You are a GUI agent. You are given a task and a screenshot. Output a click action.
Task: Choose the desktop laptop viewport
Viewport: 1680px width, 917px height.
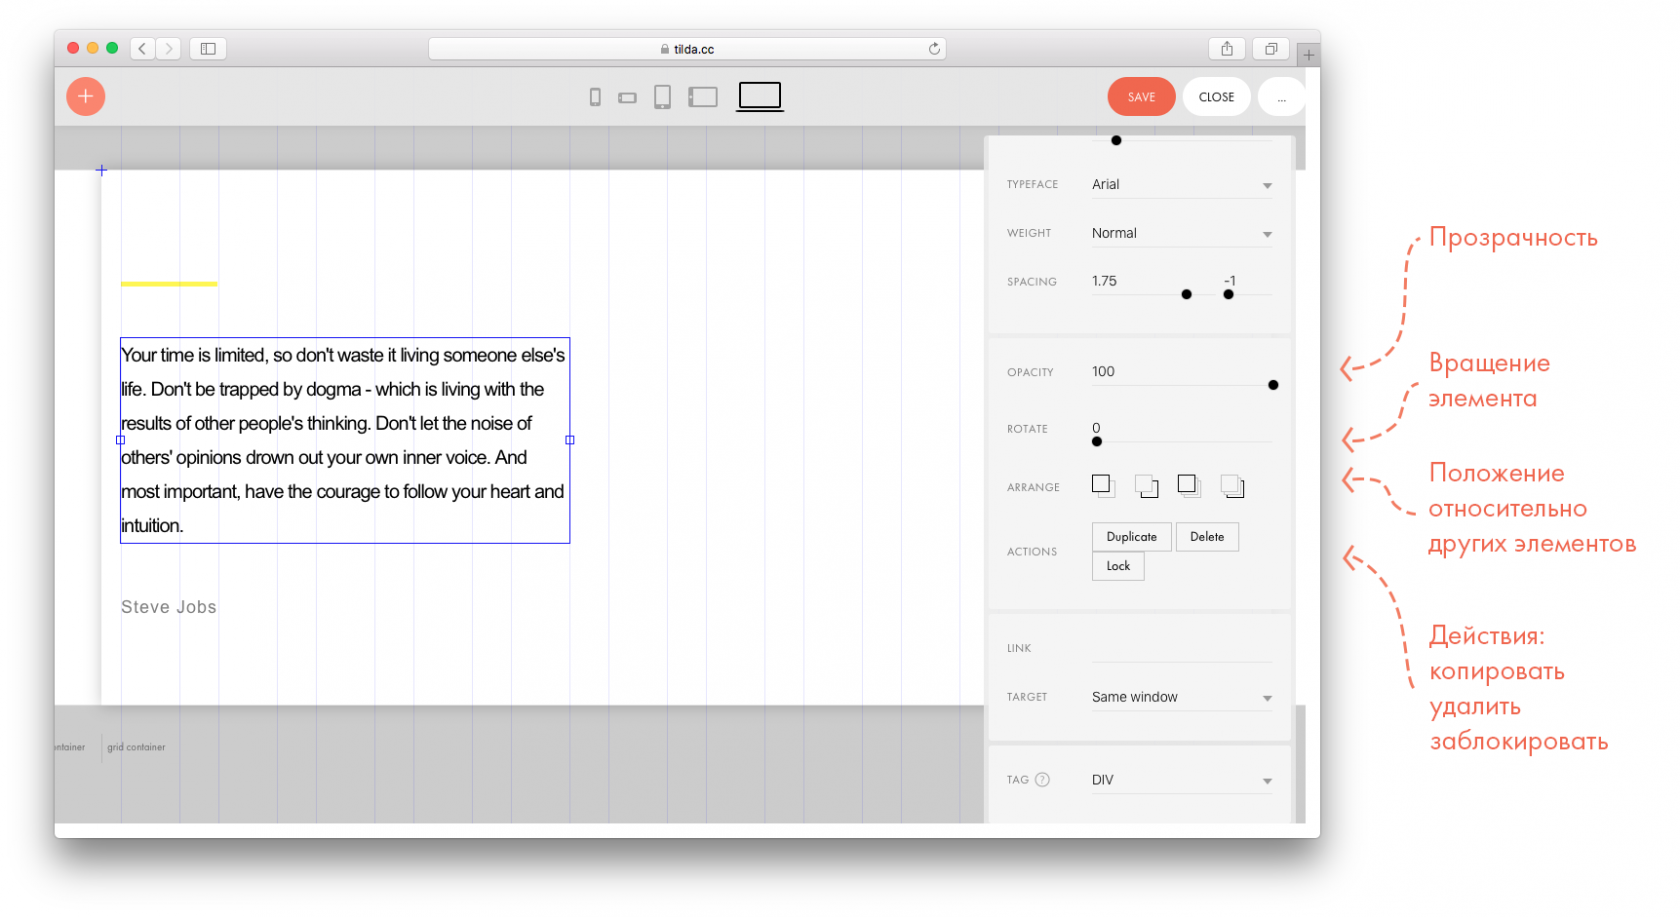pyautogui.click(x=760, y=96)
